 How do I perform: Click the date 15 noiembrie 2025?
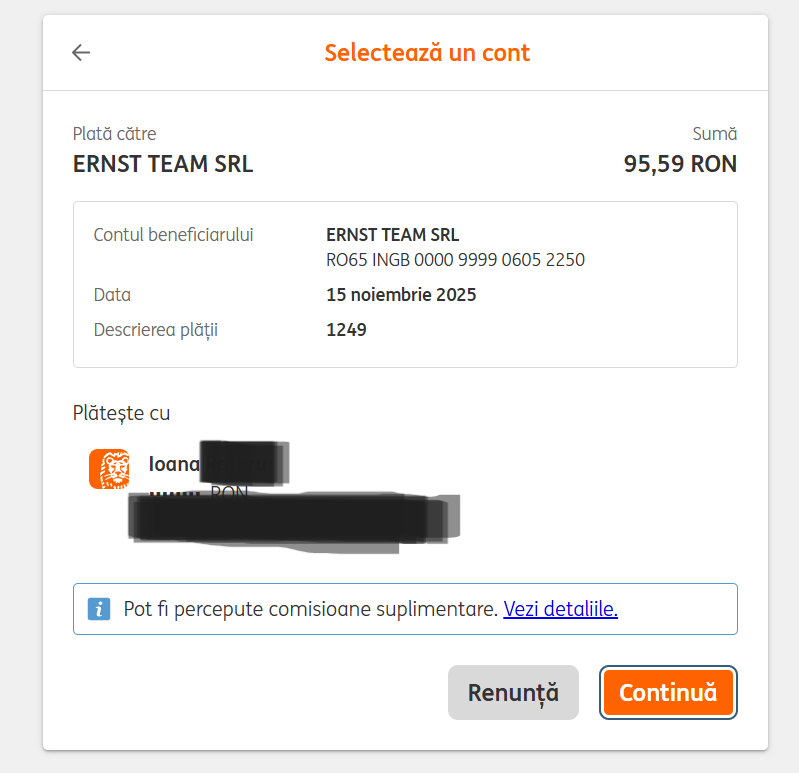click(401, 295)
